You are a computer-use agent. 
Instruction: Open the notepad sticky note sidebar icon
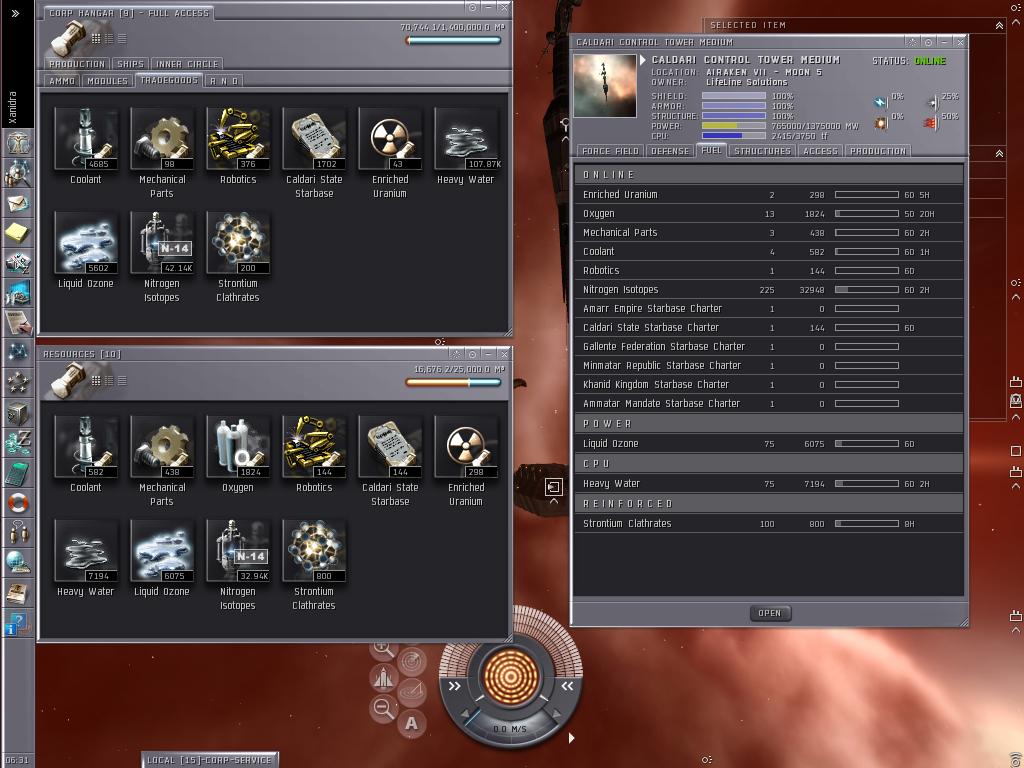tap(18, 232)
